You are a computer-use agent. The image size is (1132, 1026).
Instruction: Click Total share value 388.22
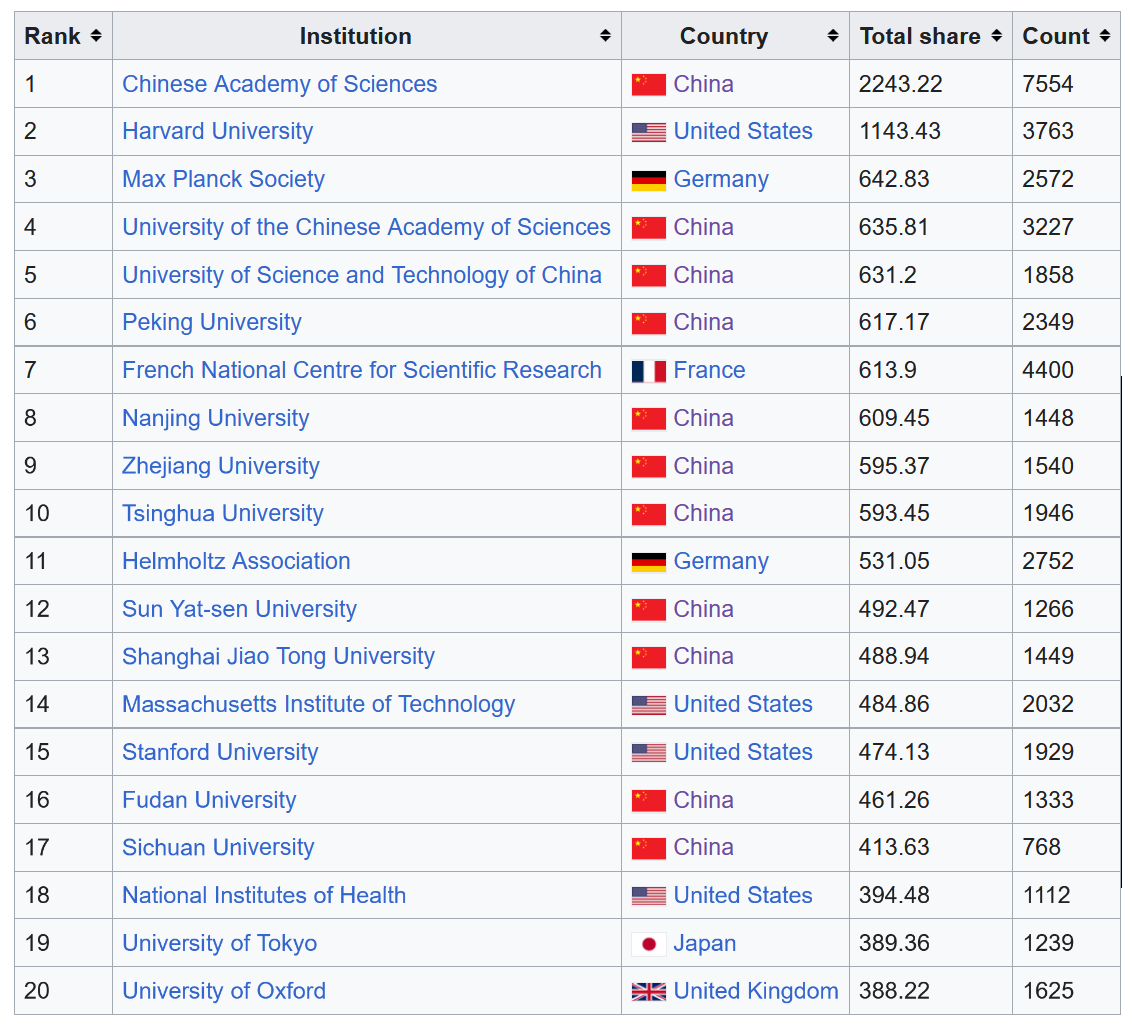coord(894,991)
